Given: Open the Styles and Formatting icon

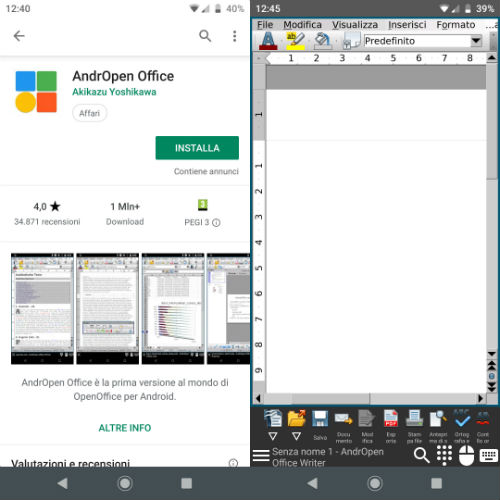Looking at the screenshot, I should [352, 41].
